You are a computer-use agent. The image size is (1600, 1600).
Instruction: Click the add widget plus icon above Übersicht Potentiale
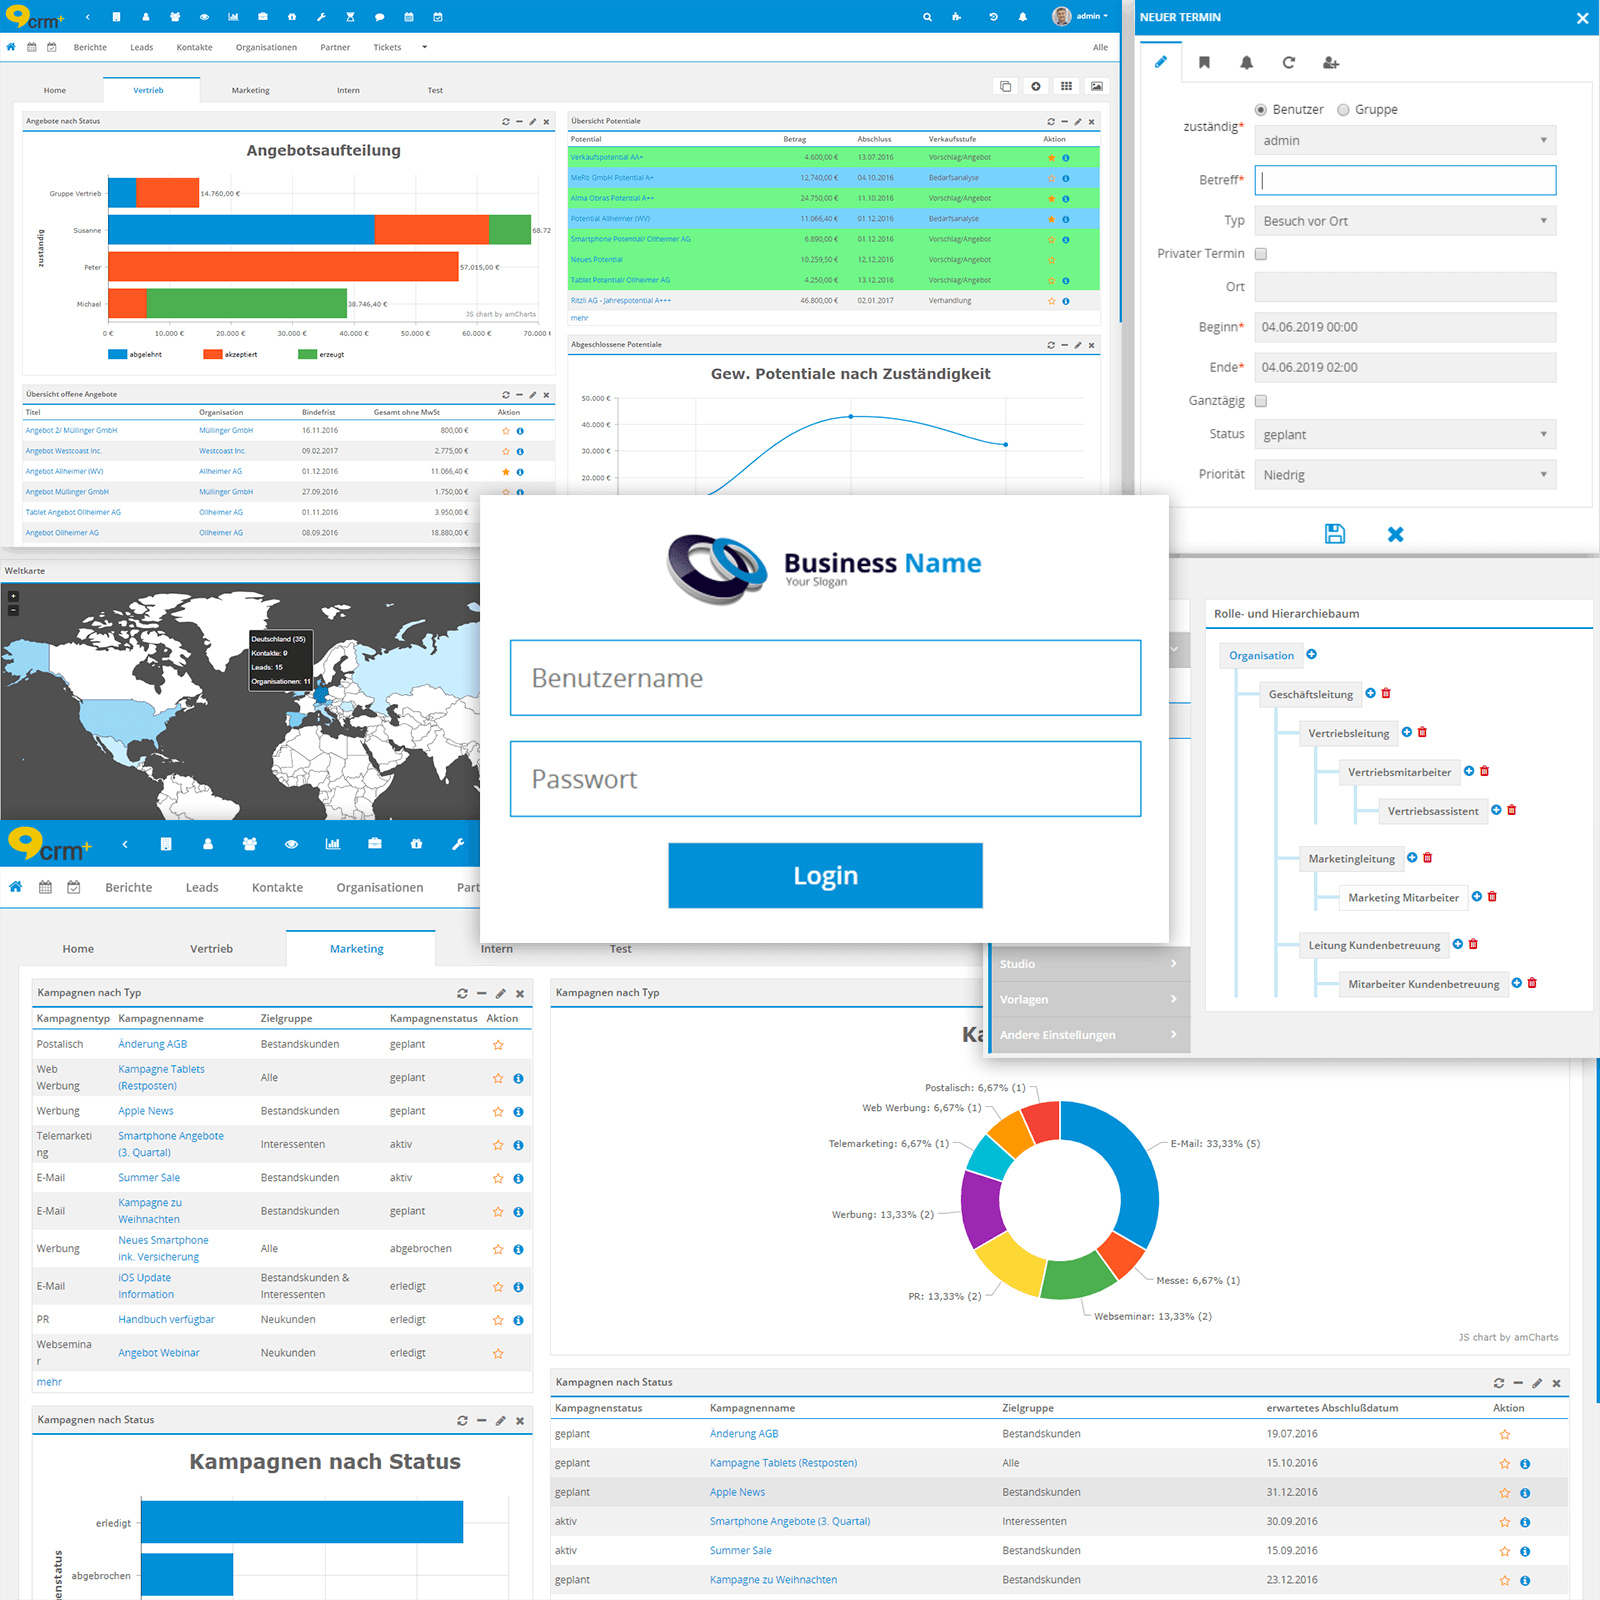1036,86
